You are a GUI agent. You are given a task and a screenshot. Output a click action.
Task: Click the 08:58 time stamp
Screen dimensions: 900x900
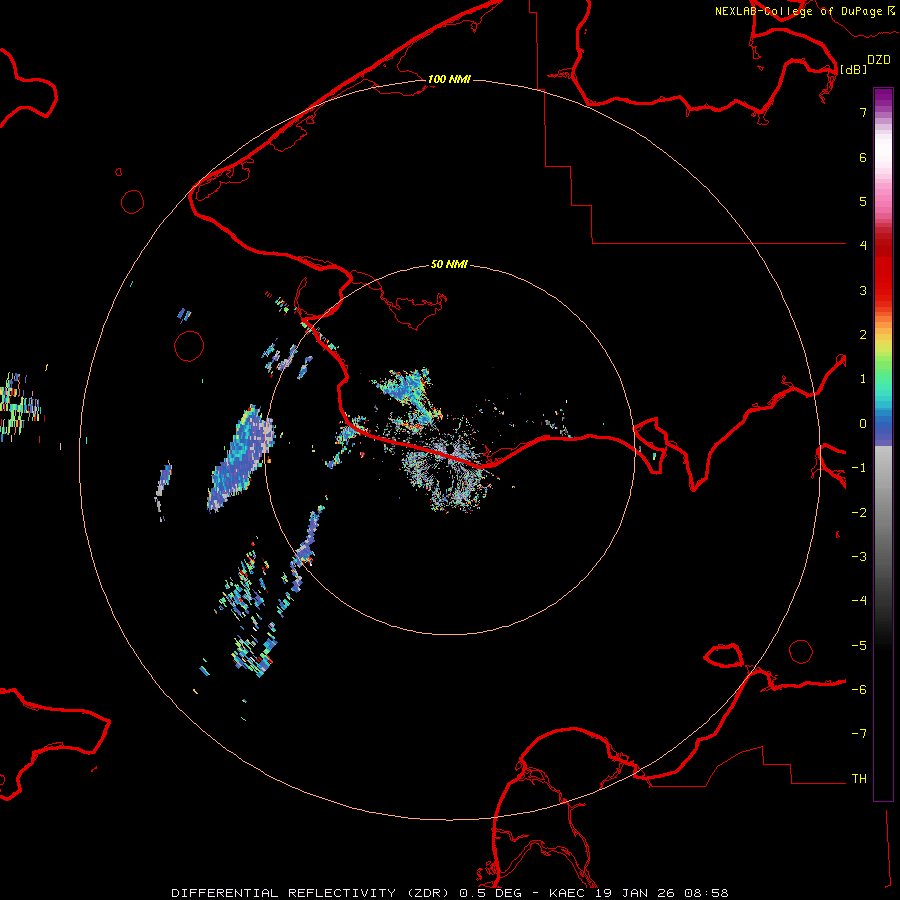coord(706,893)
